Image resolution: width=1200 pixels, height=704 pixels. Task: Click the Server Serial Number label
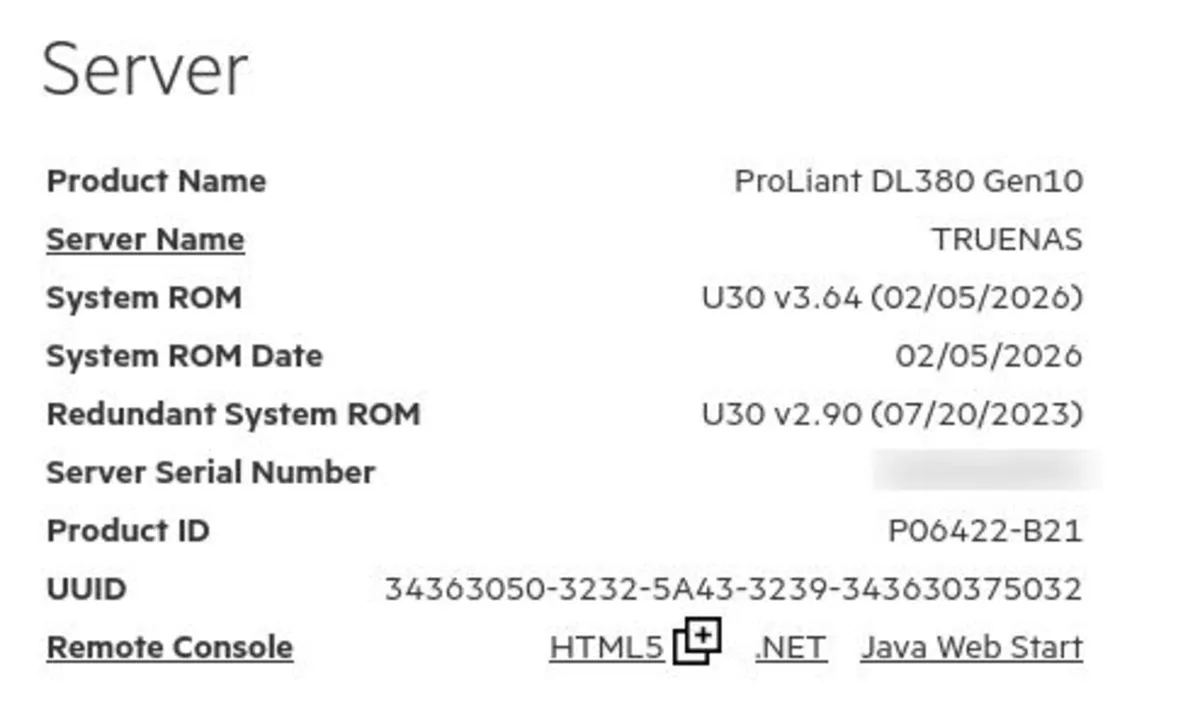click(211, 472)
